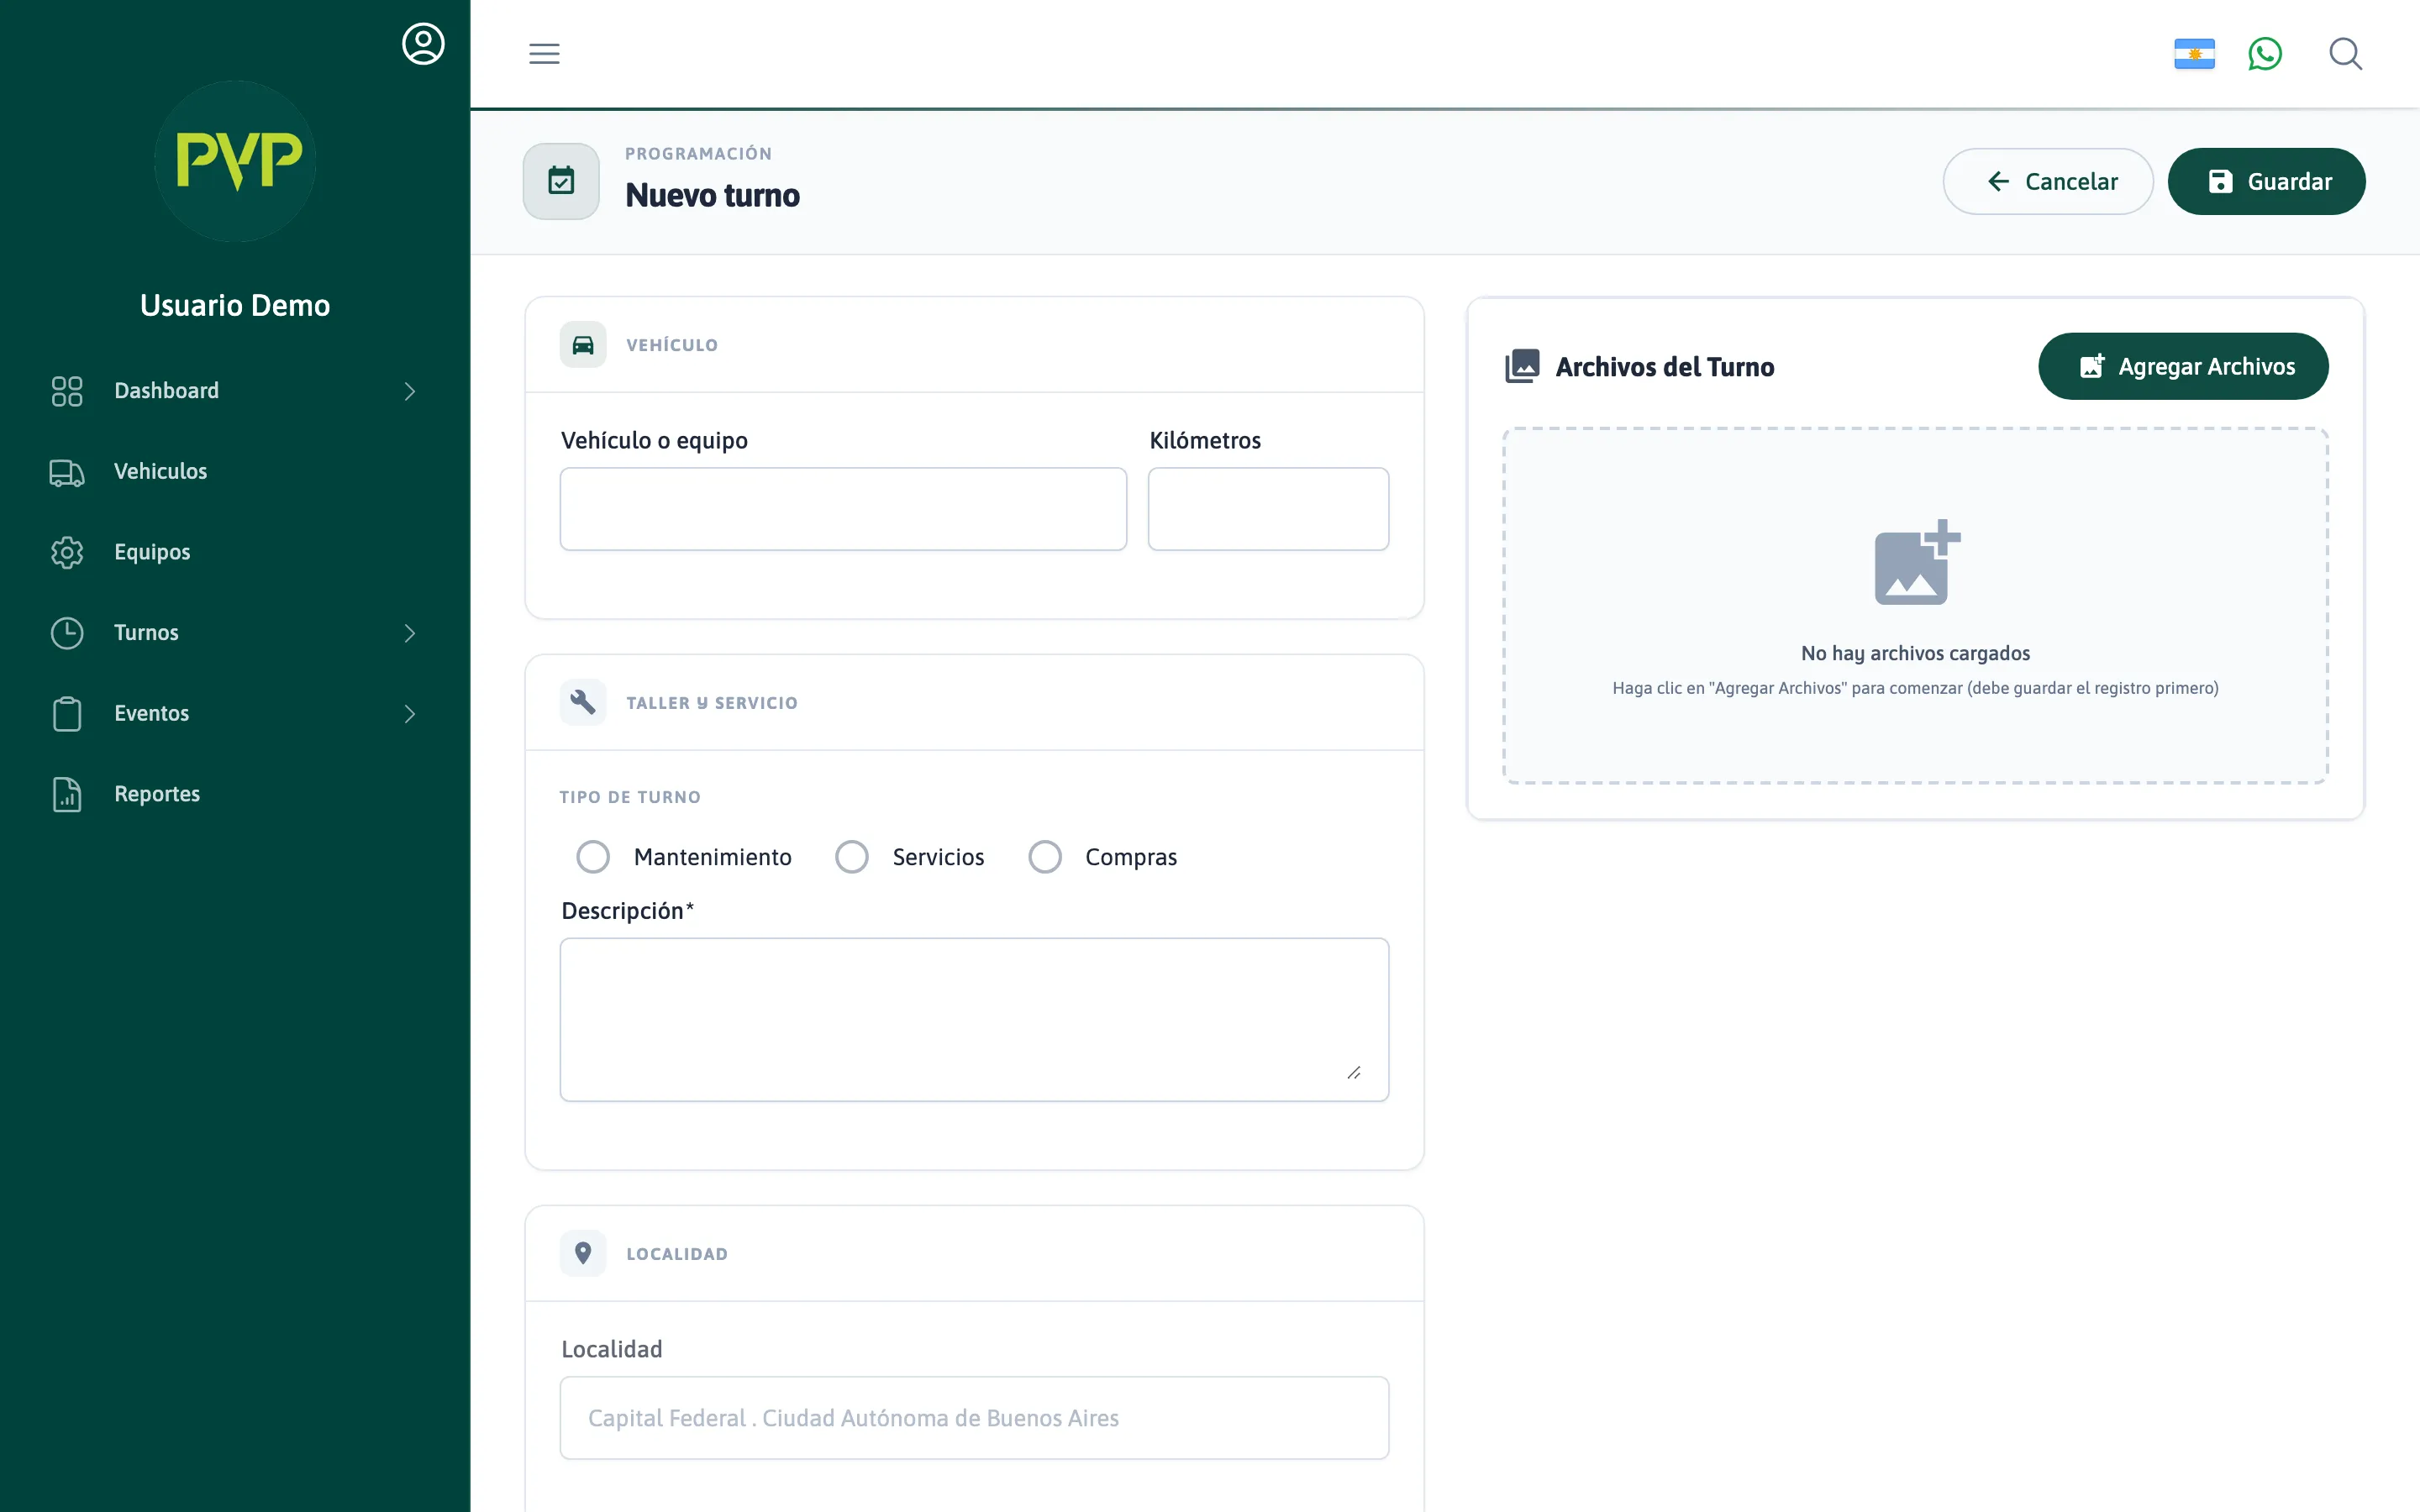Expand the Eventos submenu chevron
Viewport: 2420px width, 1512px height.
click(409, 714)
